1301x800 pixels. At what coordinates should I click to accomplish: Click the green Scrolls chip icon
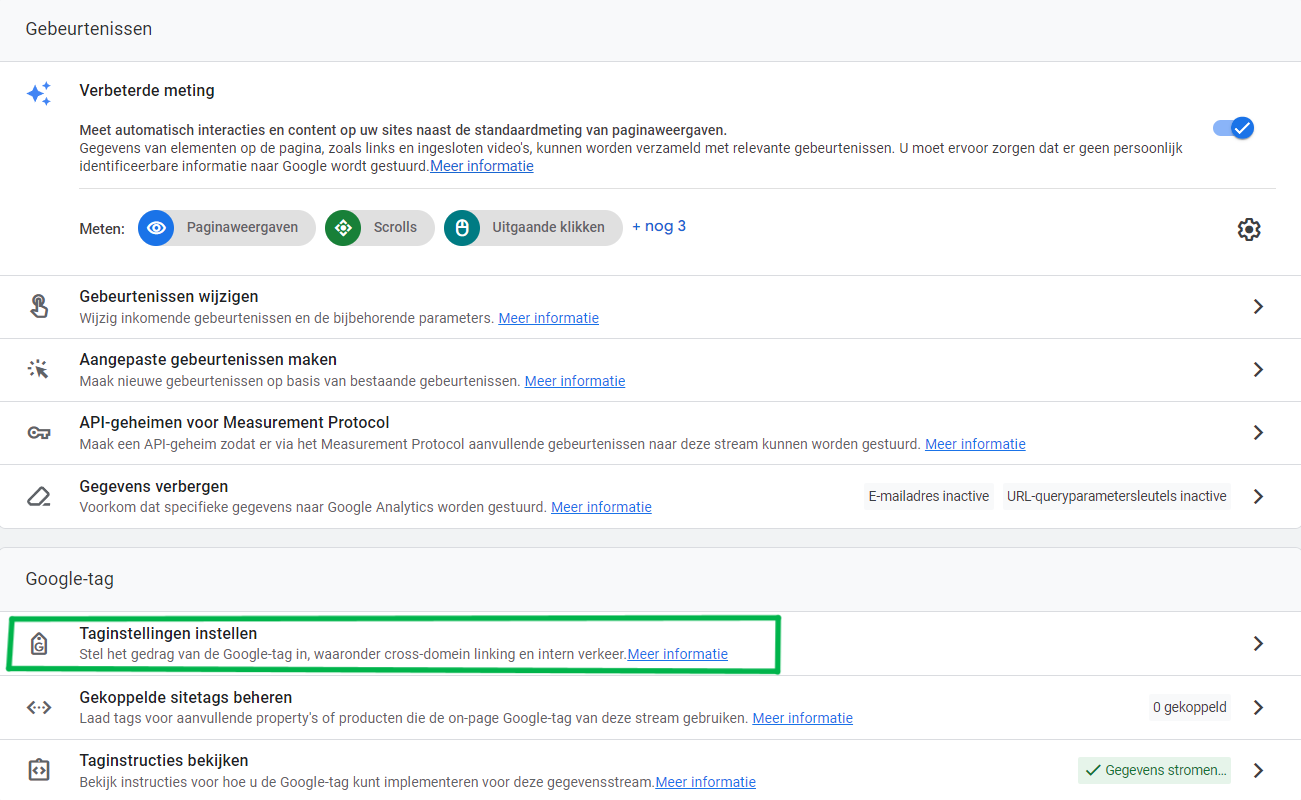pyautogui.click(x=343, y=228)
